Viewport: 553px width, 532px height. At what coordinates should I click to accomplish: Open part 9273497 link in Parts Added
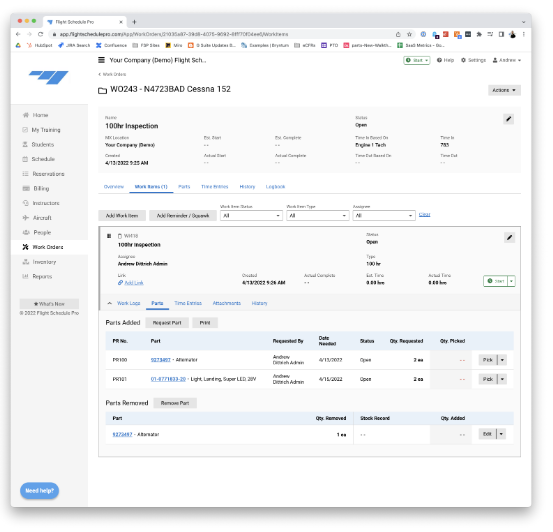160,360
